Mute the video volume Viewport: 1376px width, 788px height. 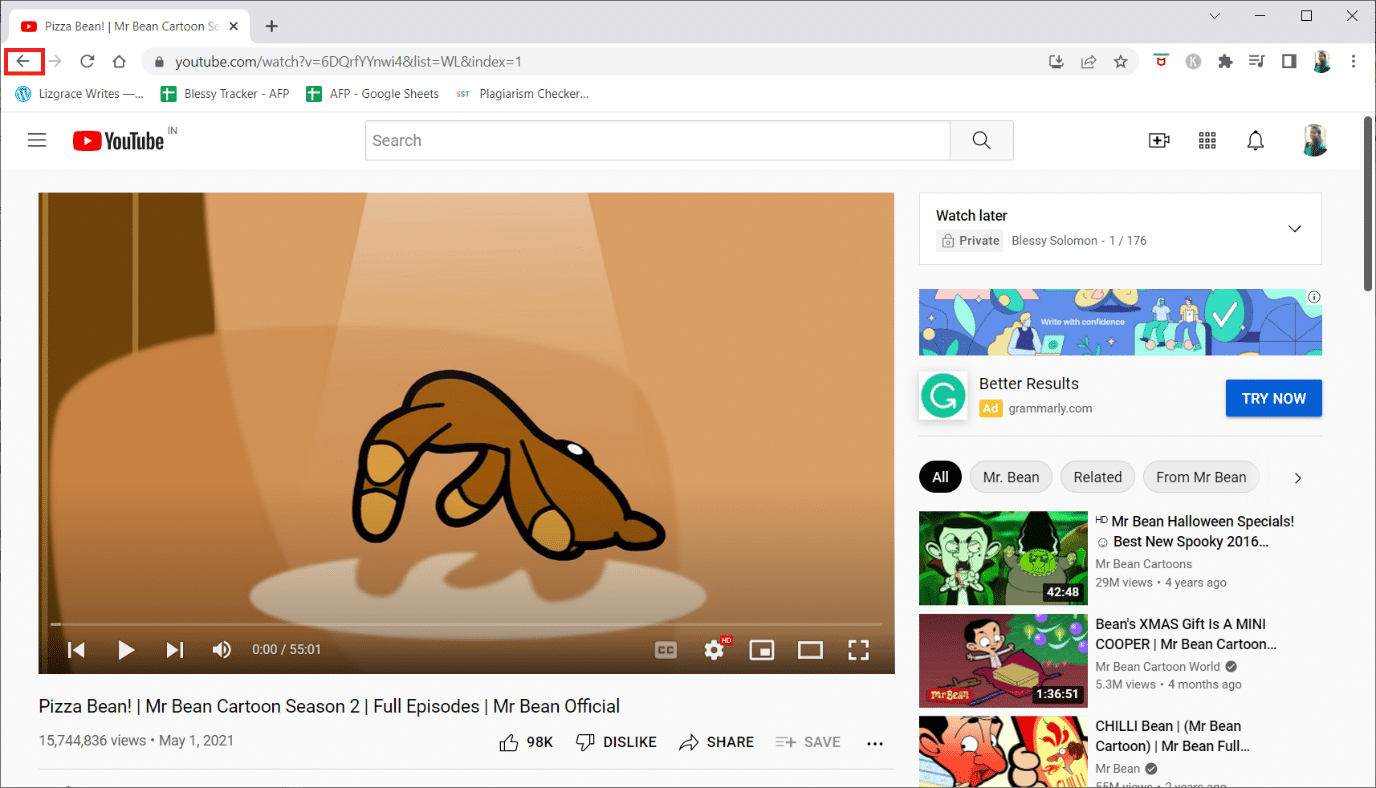tap(222, 650)
